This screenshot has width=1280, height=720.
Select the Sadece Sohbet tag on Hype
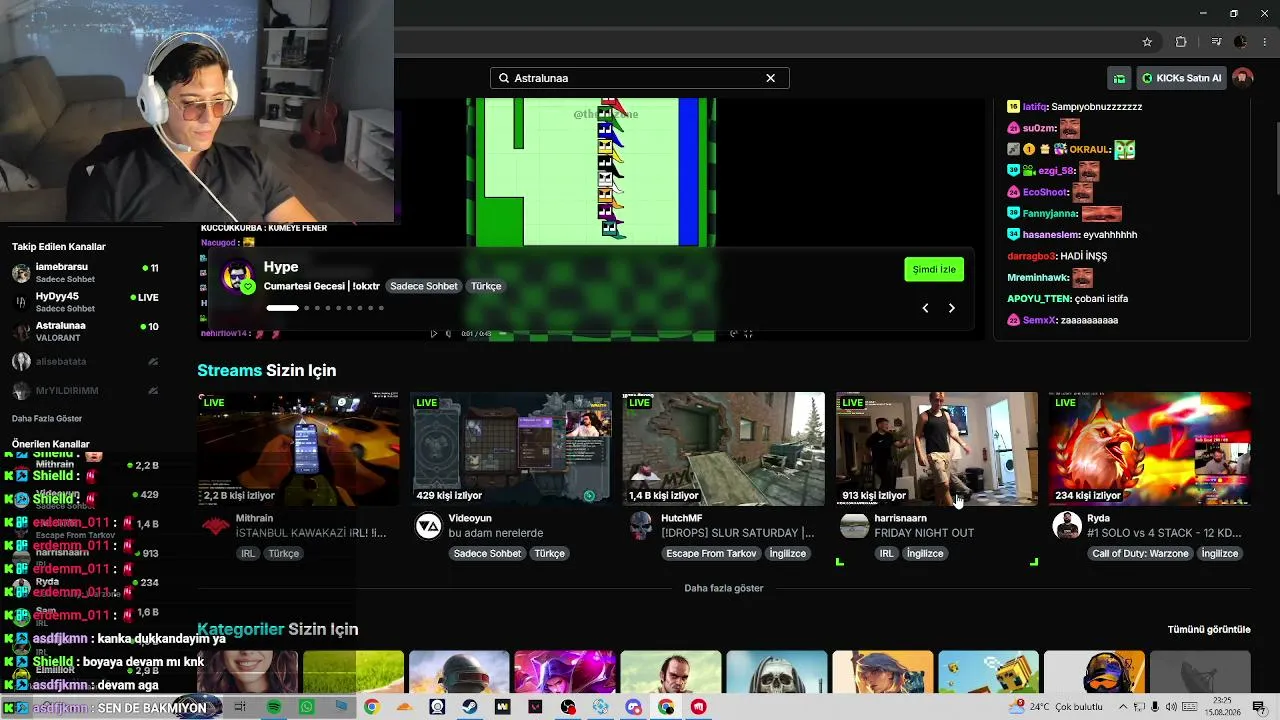point(424,286)
